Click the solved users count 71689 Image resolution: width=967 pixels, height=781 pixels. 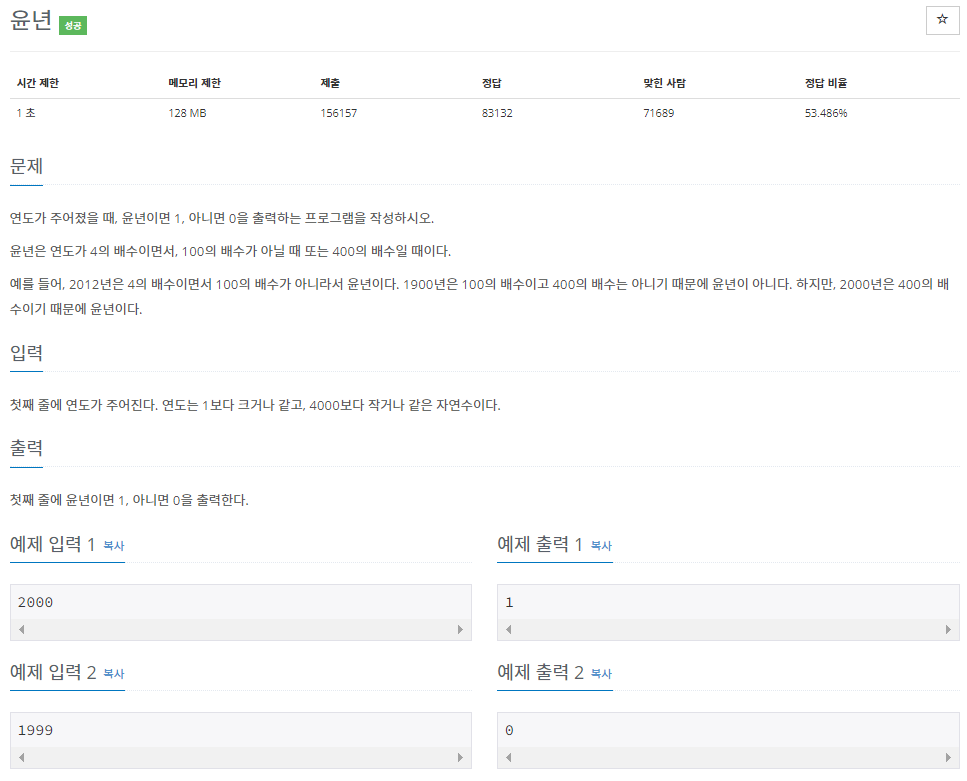659,113
